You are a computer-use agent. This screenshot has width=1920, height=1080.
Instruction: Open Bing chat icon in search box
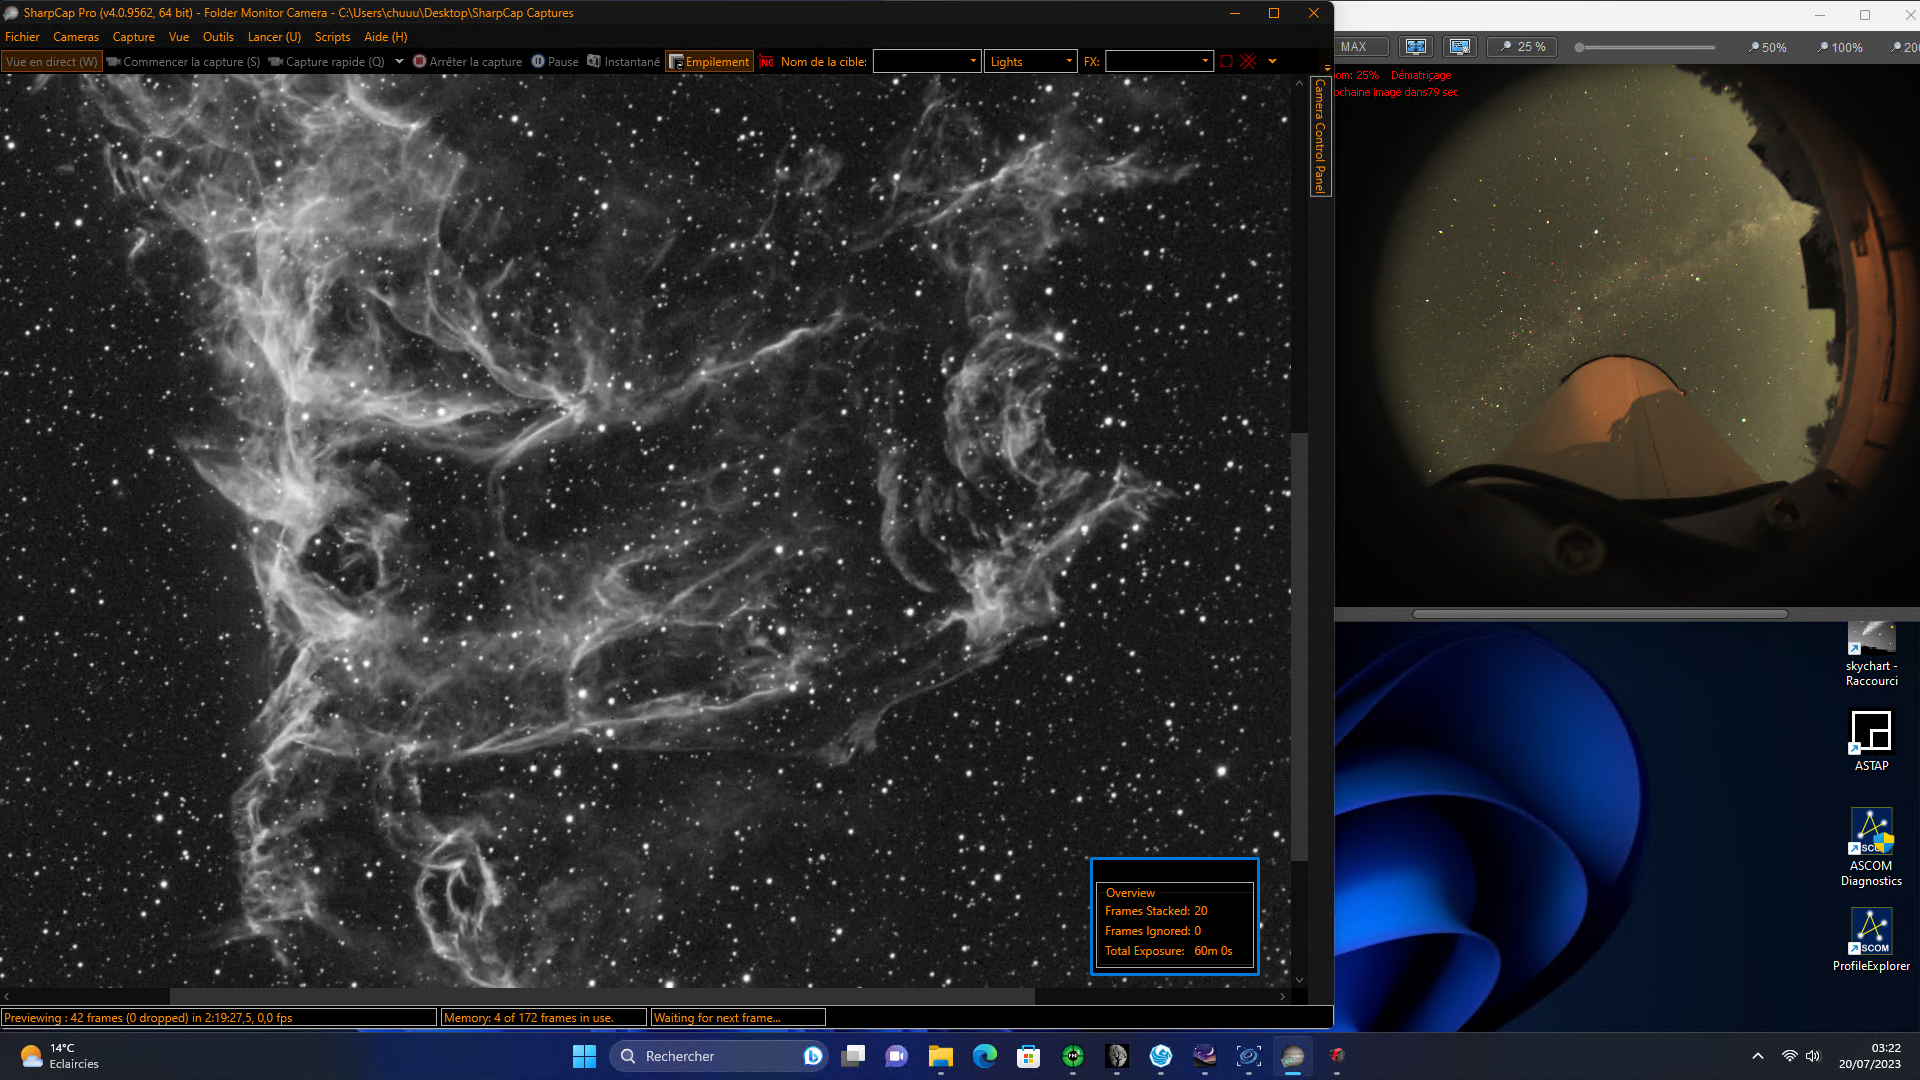tap(813, 1056)
